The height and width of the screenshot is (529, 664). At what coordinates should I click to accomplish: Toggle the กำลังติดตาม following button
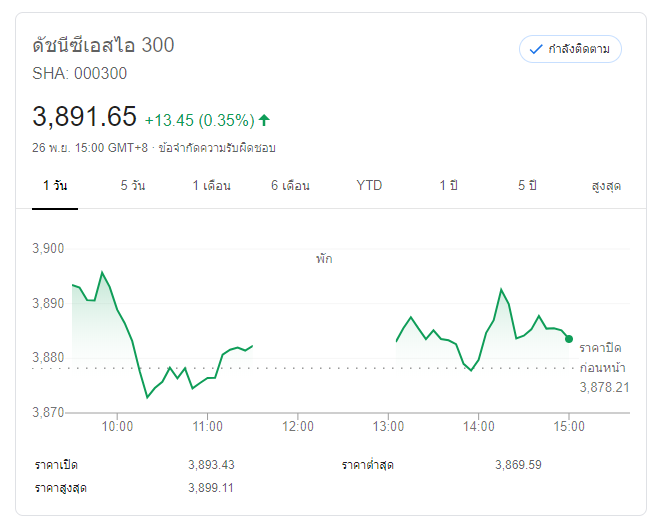pyautogui.click(x=571, y=49)
